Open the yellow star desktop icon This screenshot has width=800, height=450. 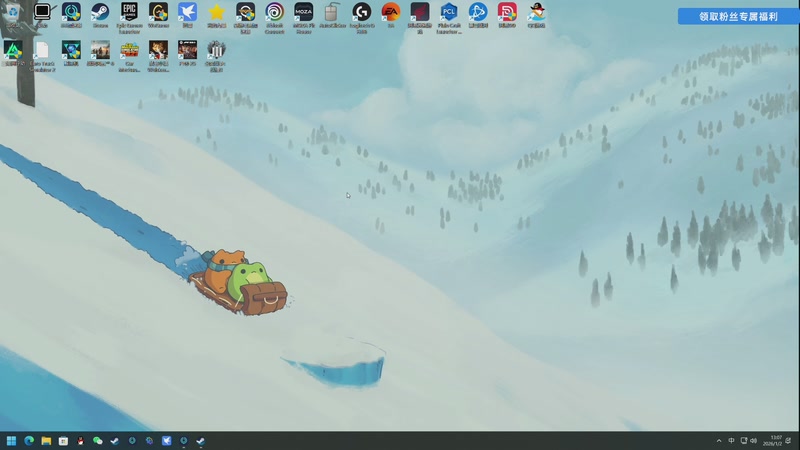216,14
